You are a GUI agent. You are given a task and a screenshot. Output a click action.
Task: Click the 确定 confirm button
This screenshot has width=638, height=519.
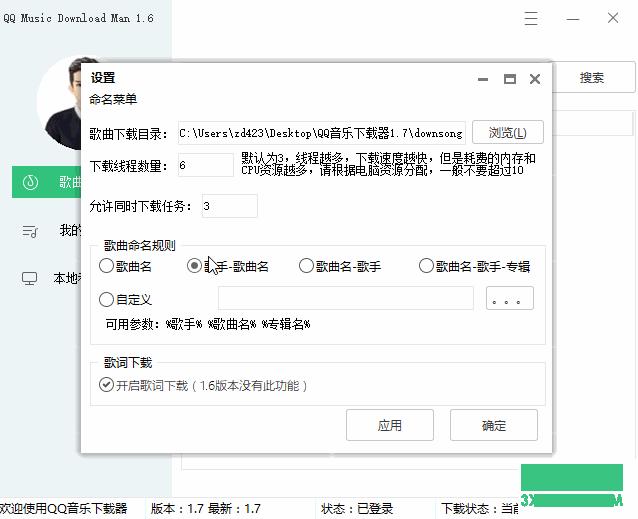tap(494, 425)
